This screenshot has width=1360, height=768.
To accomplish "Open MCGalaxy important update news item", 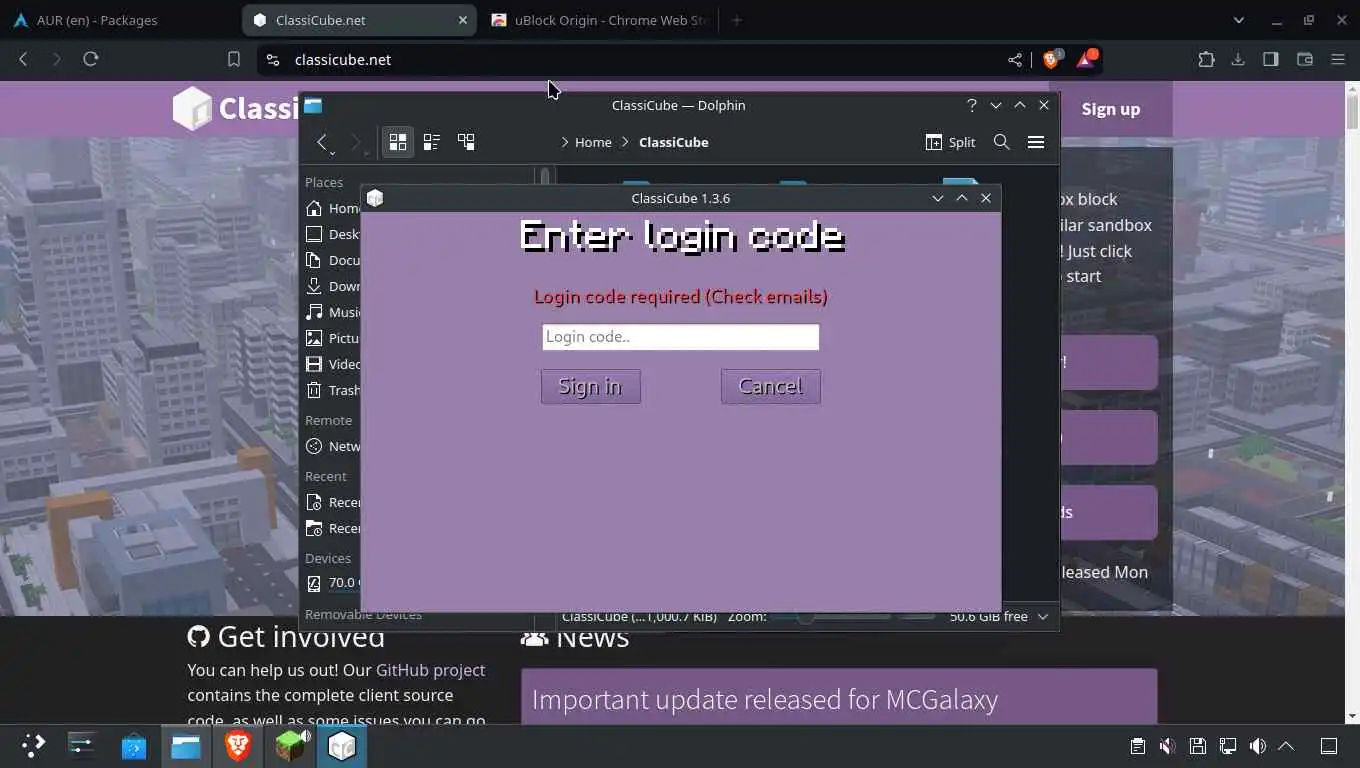I will [765, 699].
